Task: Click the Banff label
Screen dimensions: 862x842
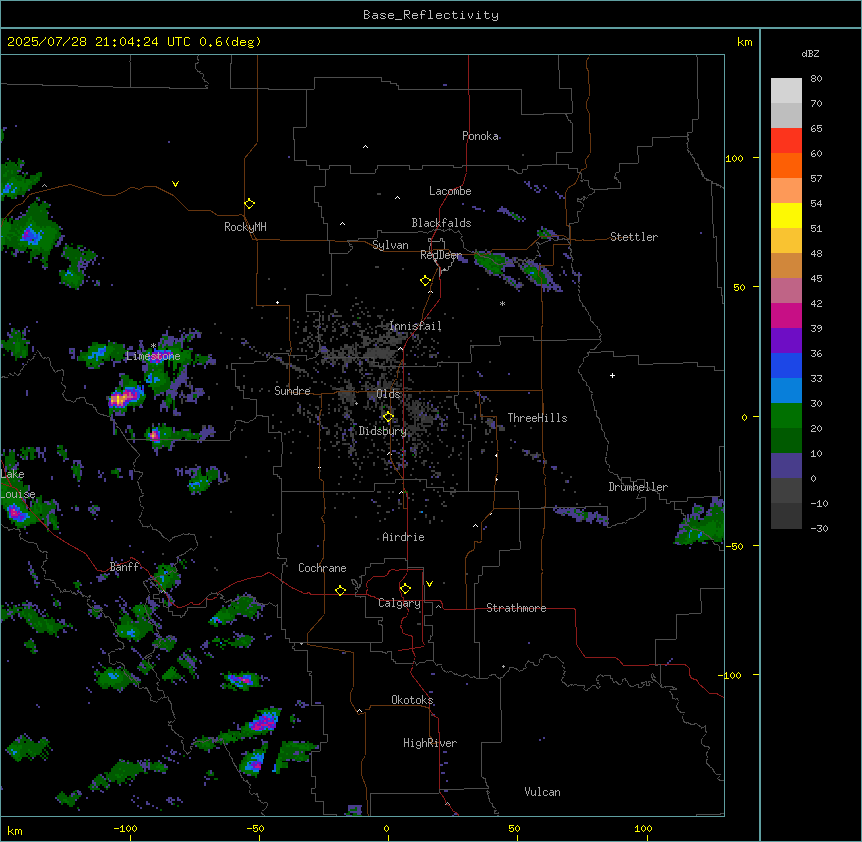Action: tap(124, 567)
